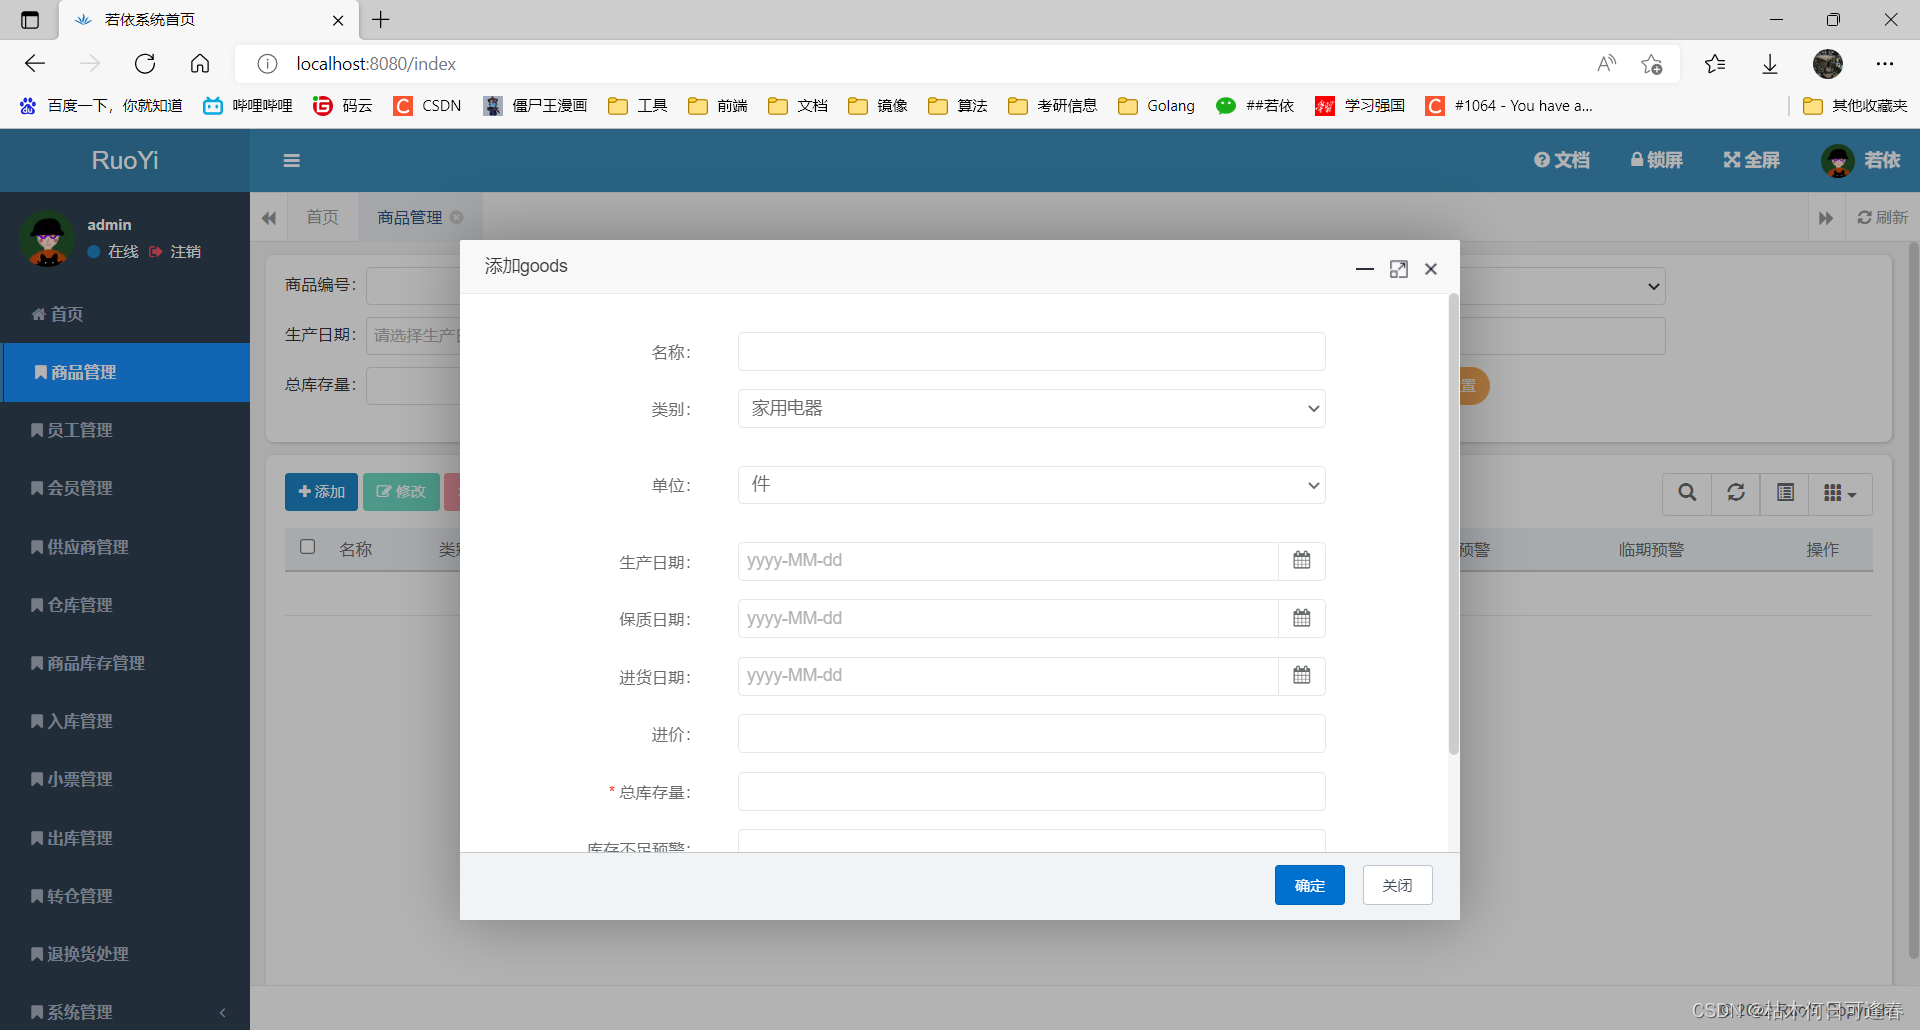Screen dimensions: 1920x1030
Task: Open calendar for 生产日期 field
Action: pos(1302,561)
